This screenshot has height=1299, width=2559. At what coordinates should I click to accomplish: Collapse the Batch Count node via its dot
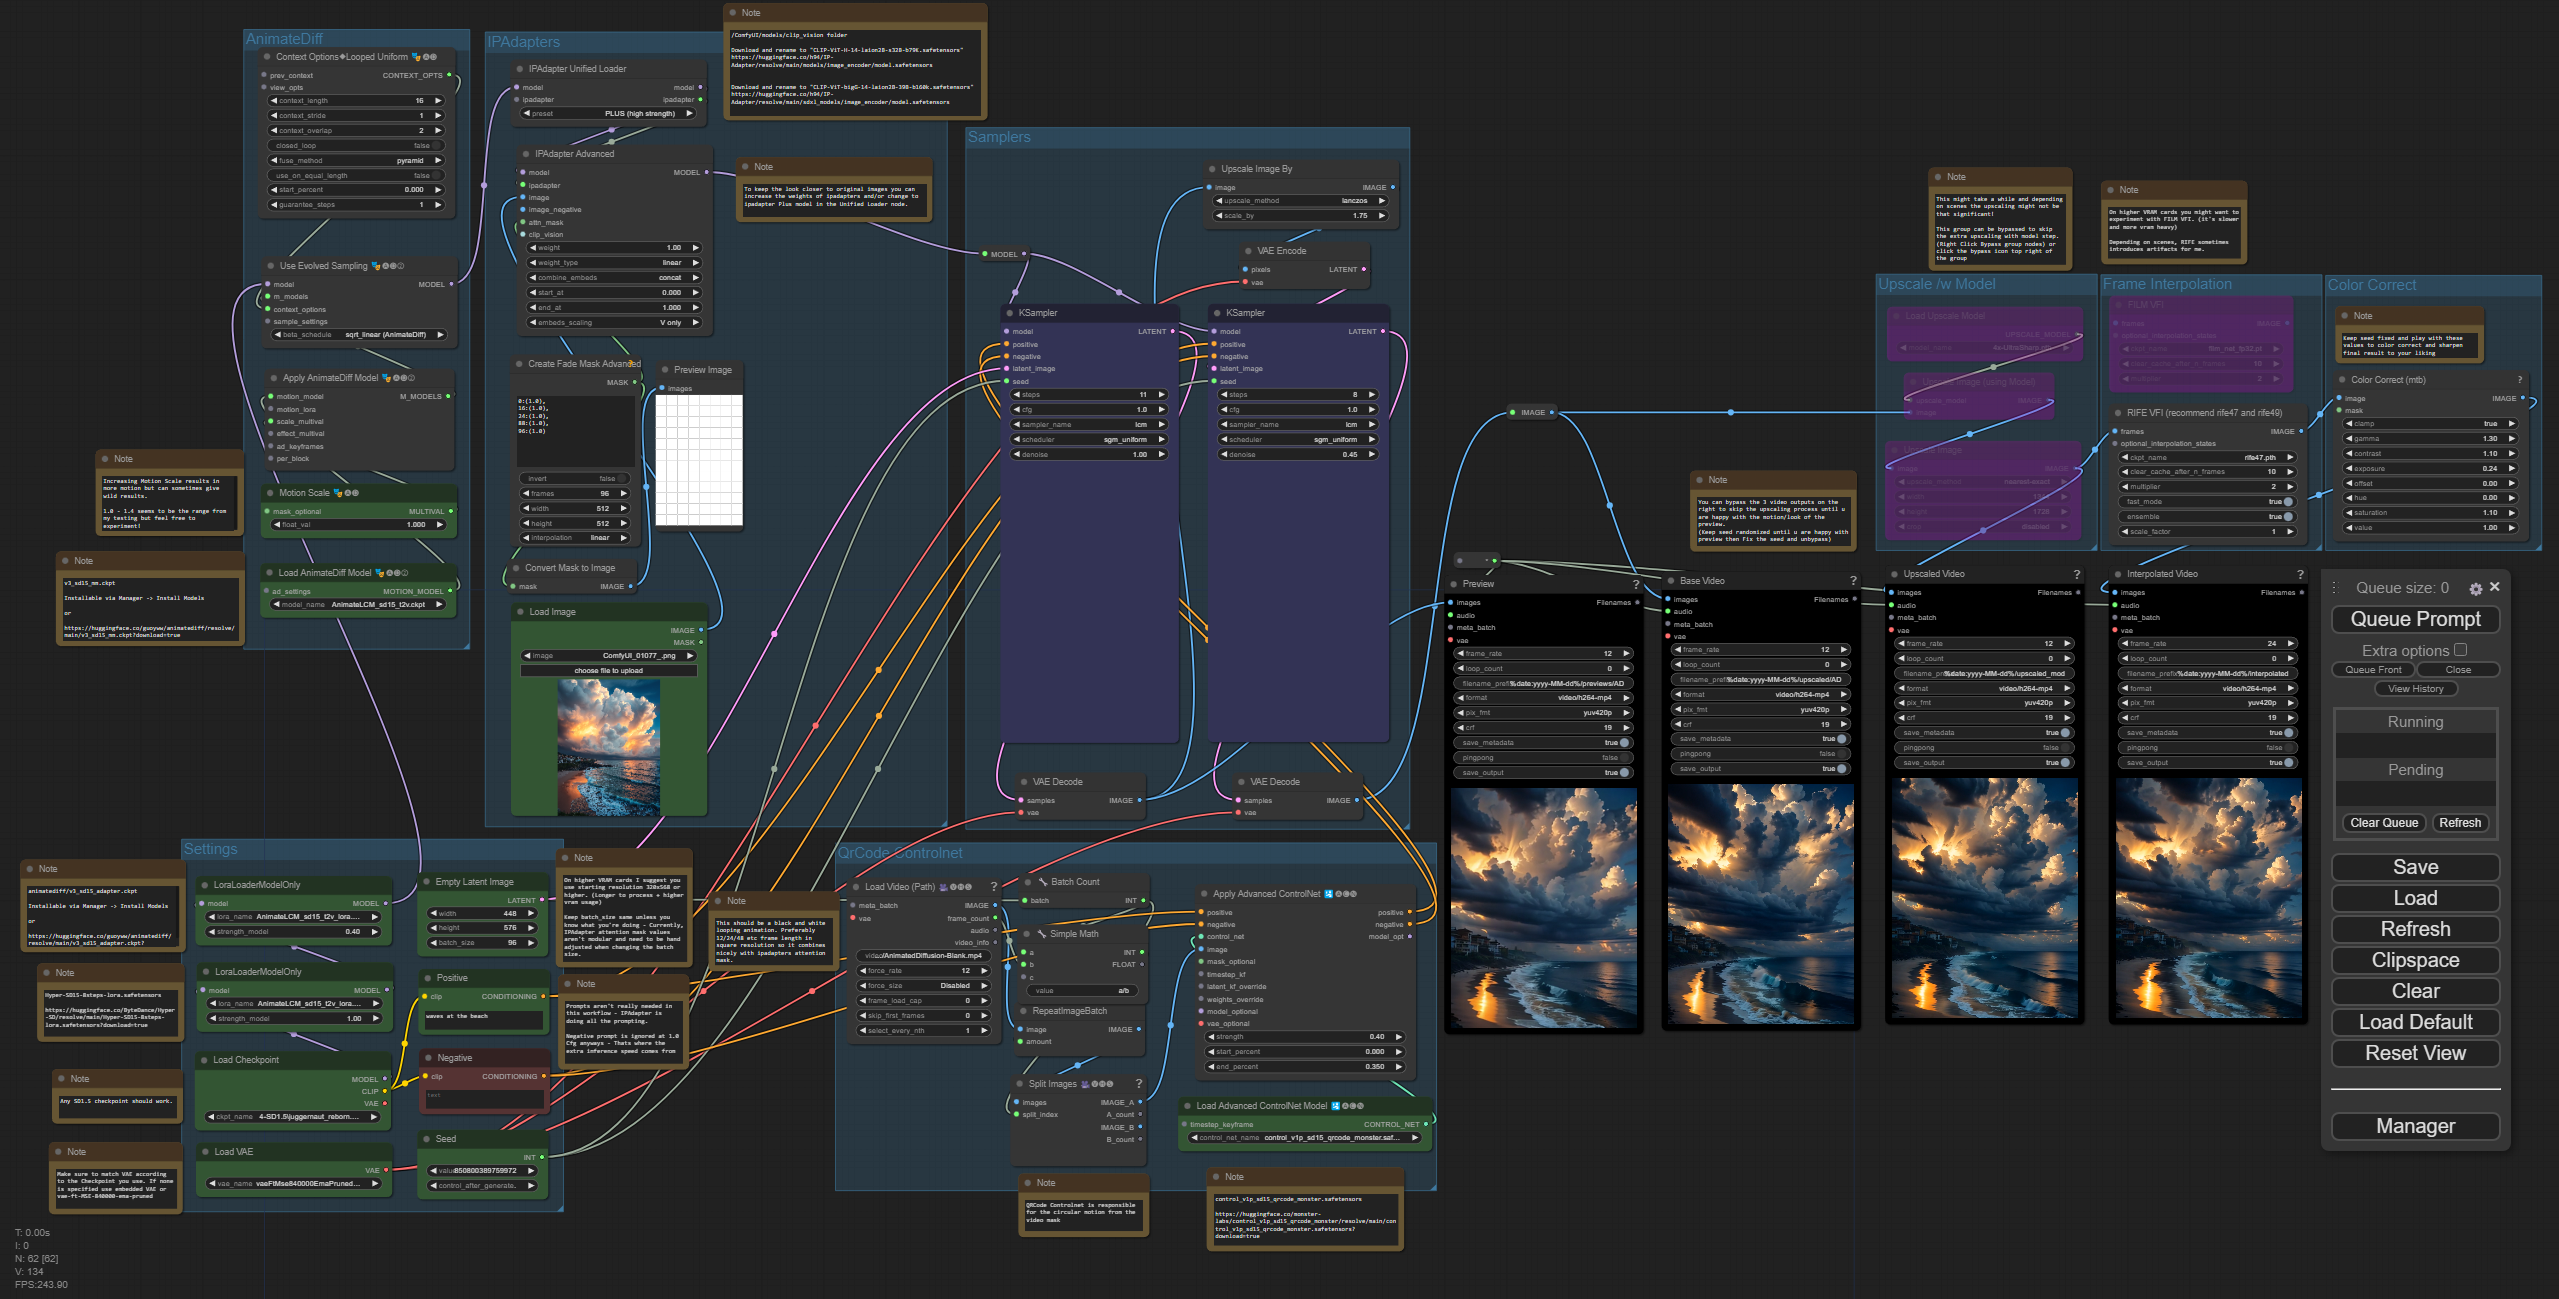pyautogui.click(x=1029, y=882)
